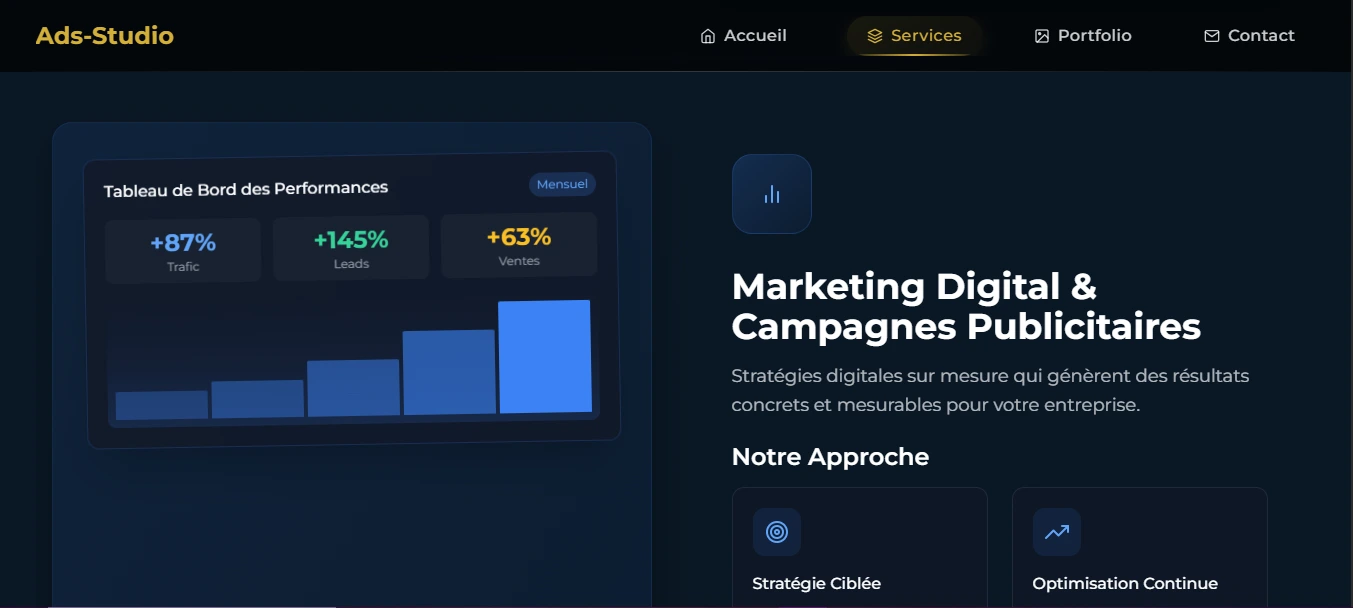Select the target icon on Stratégie Ciblée card
1353x608 pixels.
777,531
